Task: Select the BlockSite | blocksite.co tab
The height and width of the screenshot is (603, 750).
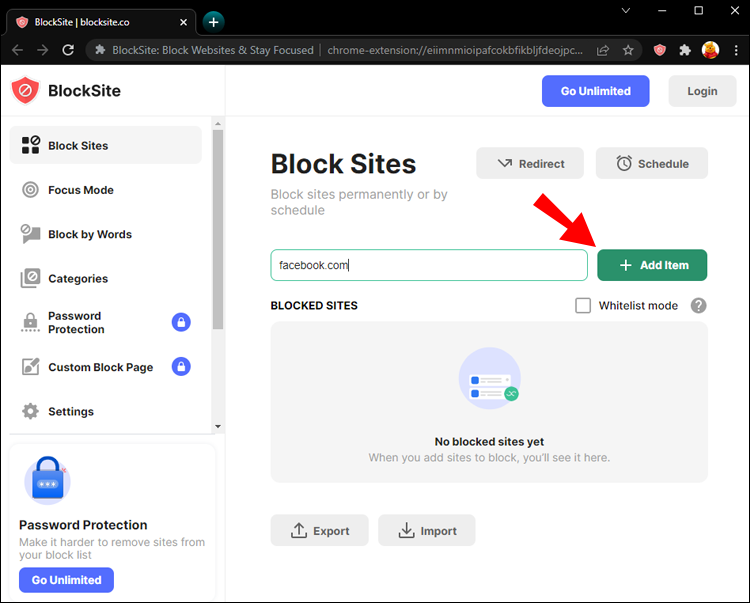Action: tap(101, 22)
